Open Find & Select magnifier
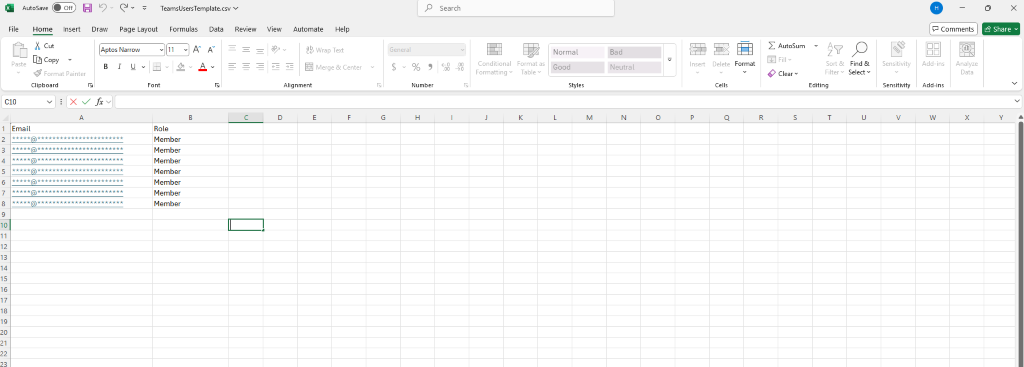Viewport: 1024px width, 367px height. tap(859, 59)
